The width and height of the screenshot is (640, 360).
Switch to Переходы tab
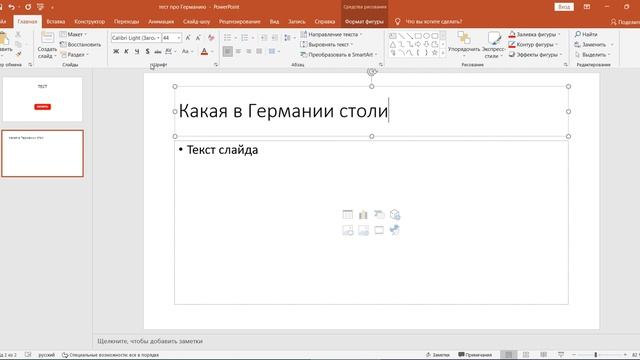tap(126, 22)
